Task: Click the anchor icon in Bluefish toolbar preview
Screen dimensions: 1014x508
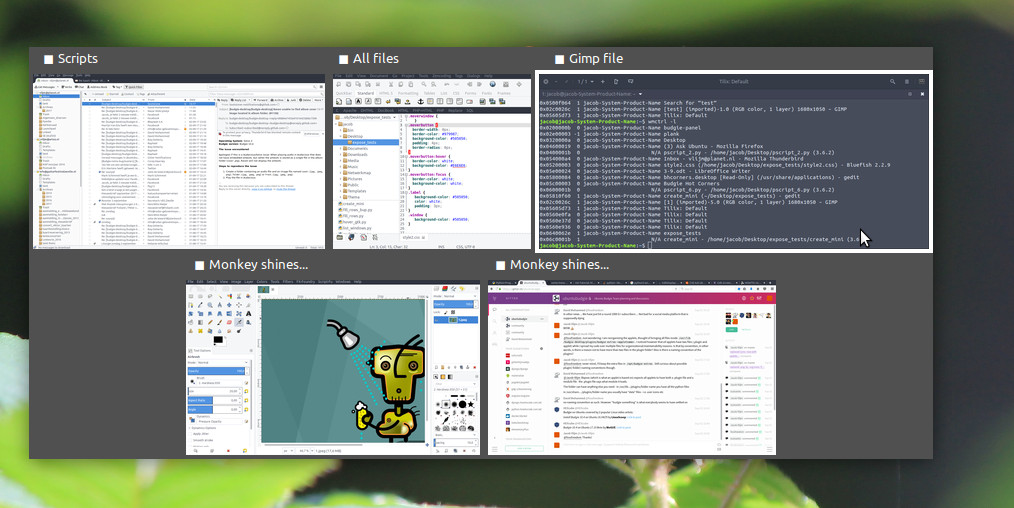Action: (420, 101)
